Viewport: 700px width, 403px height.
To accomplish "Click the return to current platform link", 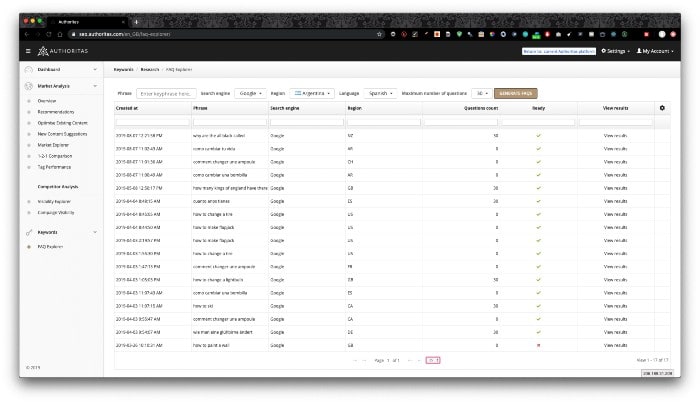I will click(559, 51).
